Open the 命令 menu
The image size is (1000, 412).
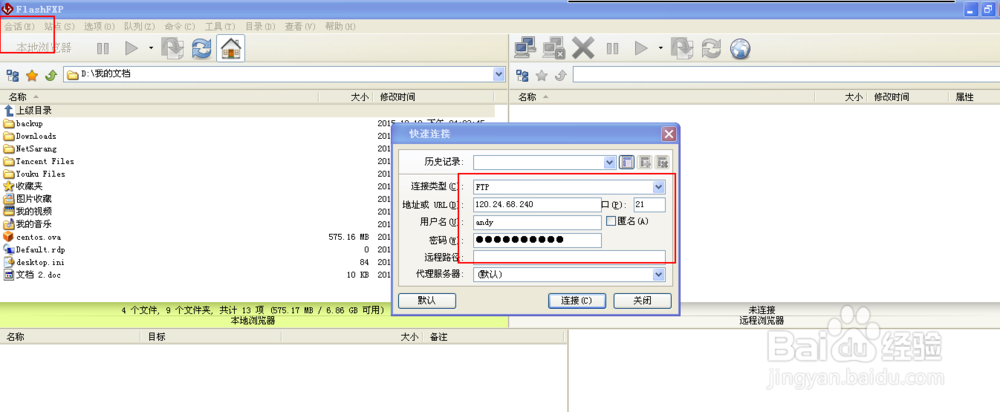tap(180, 26)
